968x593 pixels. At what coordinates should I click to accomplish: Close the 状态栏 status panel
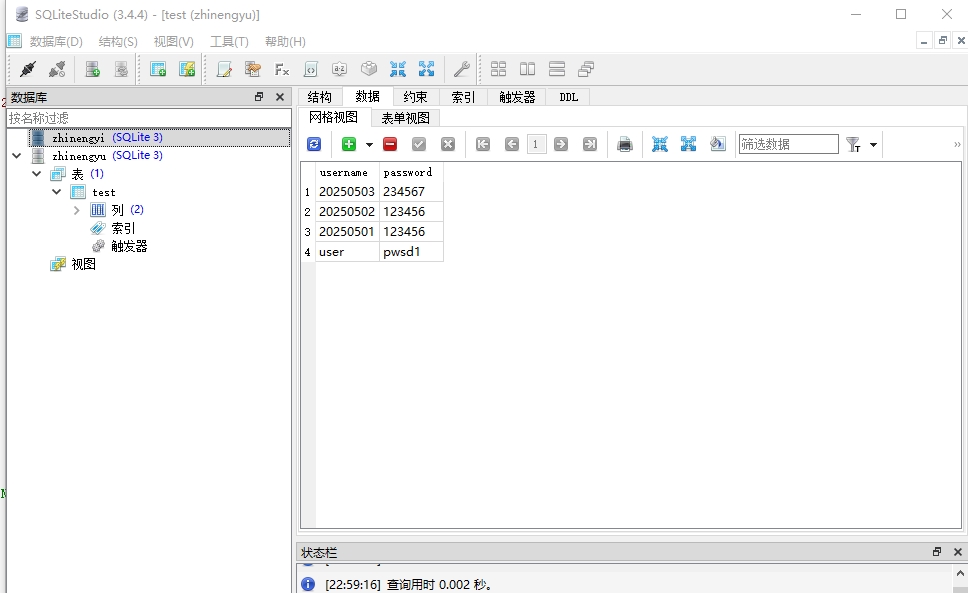pyautogui.click(x=958, y=552)
